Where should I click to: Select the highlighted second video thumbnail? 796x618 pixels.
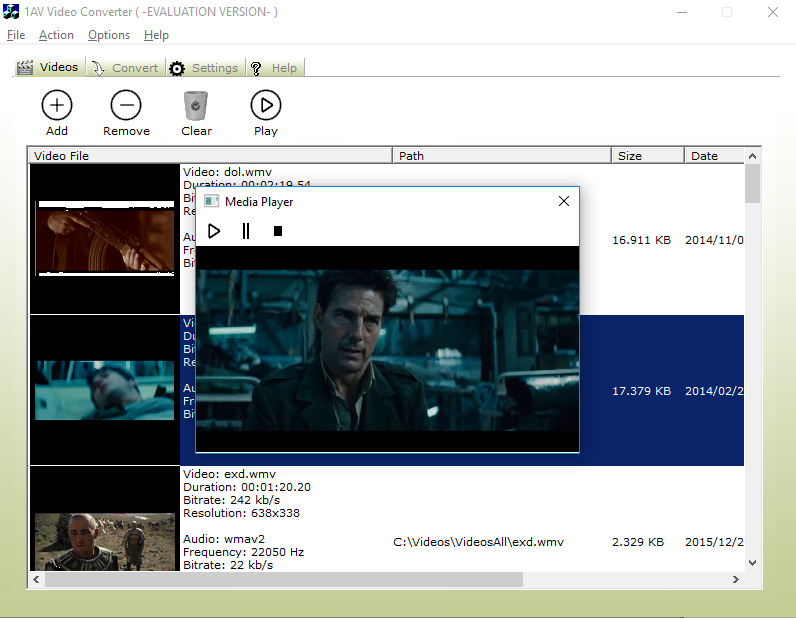pos(105,390)
